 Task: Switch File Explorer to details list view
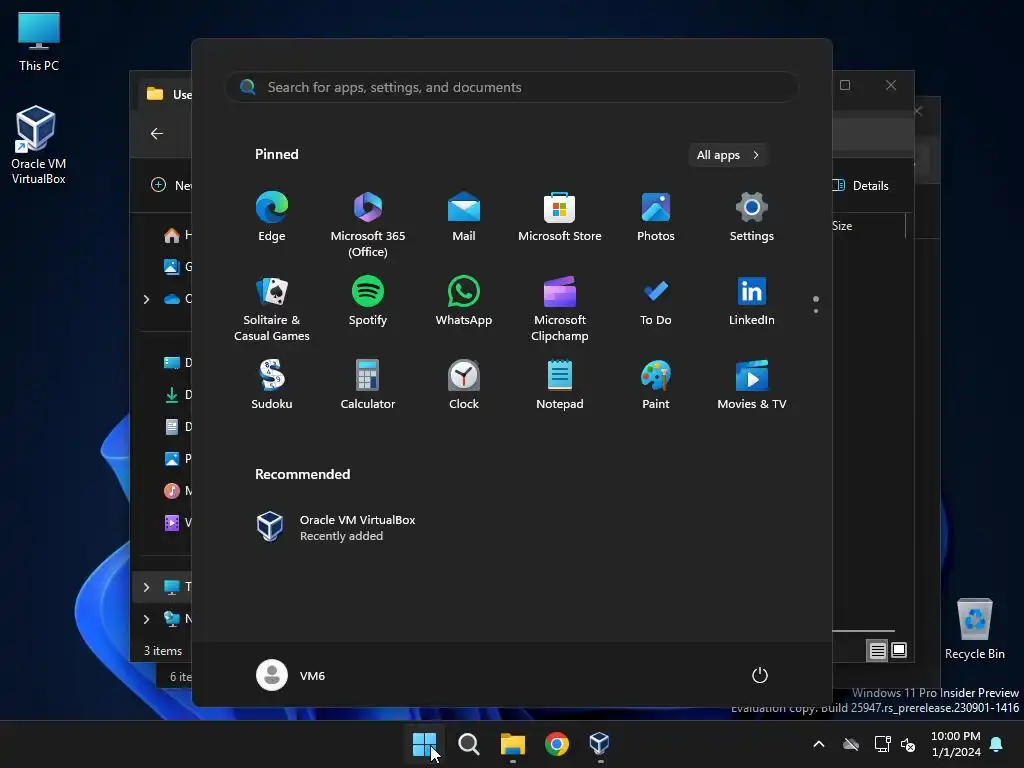point(877,650)
